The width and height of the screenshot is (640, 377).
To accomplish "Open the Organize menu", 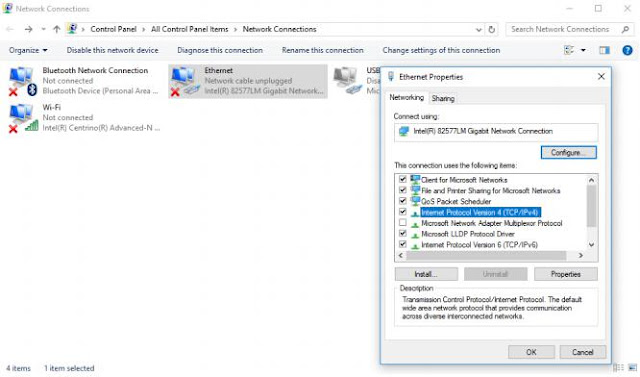I will point(28,50).
